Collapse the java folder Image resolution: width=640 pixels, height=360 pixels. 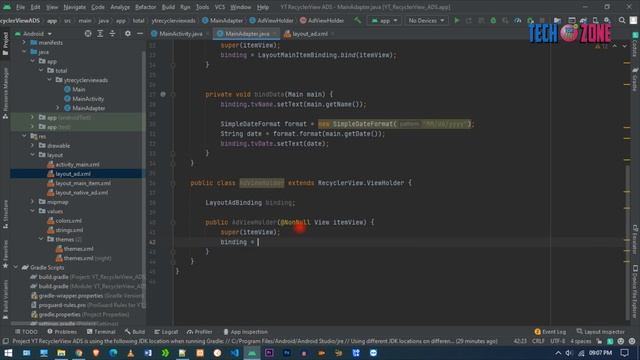24,52
